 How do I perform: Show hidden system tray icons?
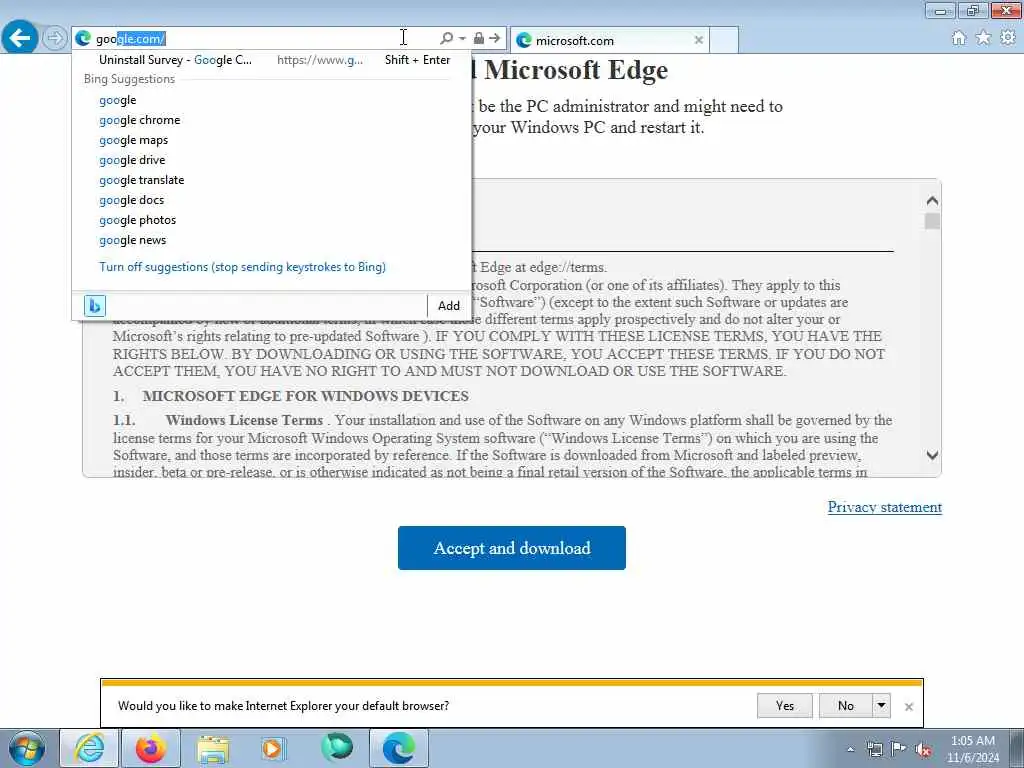[x=850, y=749]
